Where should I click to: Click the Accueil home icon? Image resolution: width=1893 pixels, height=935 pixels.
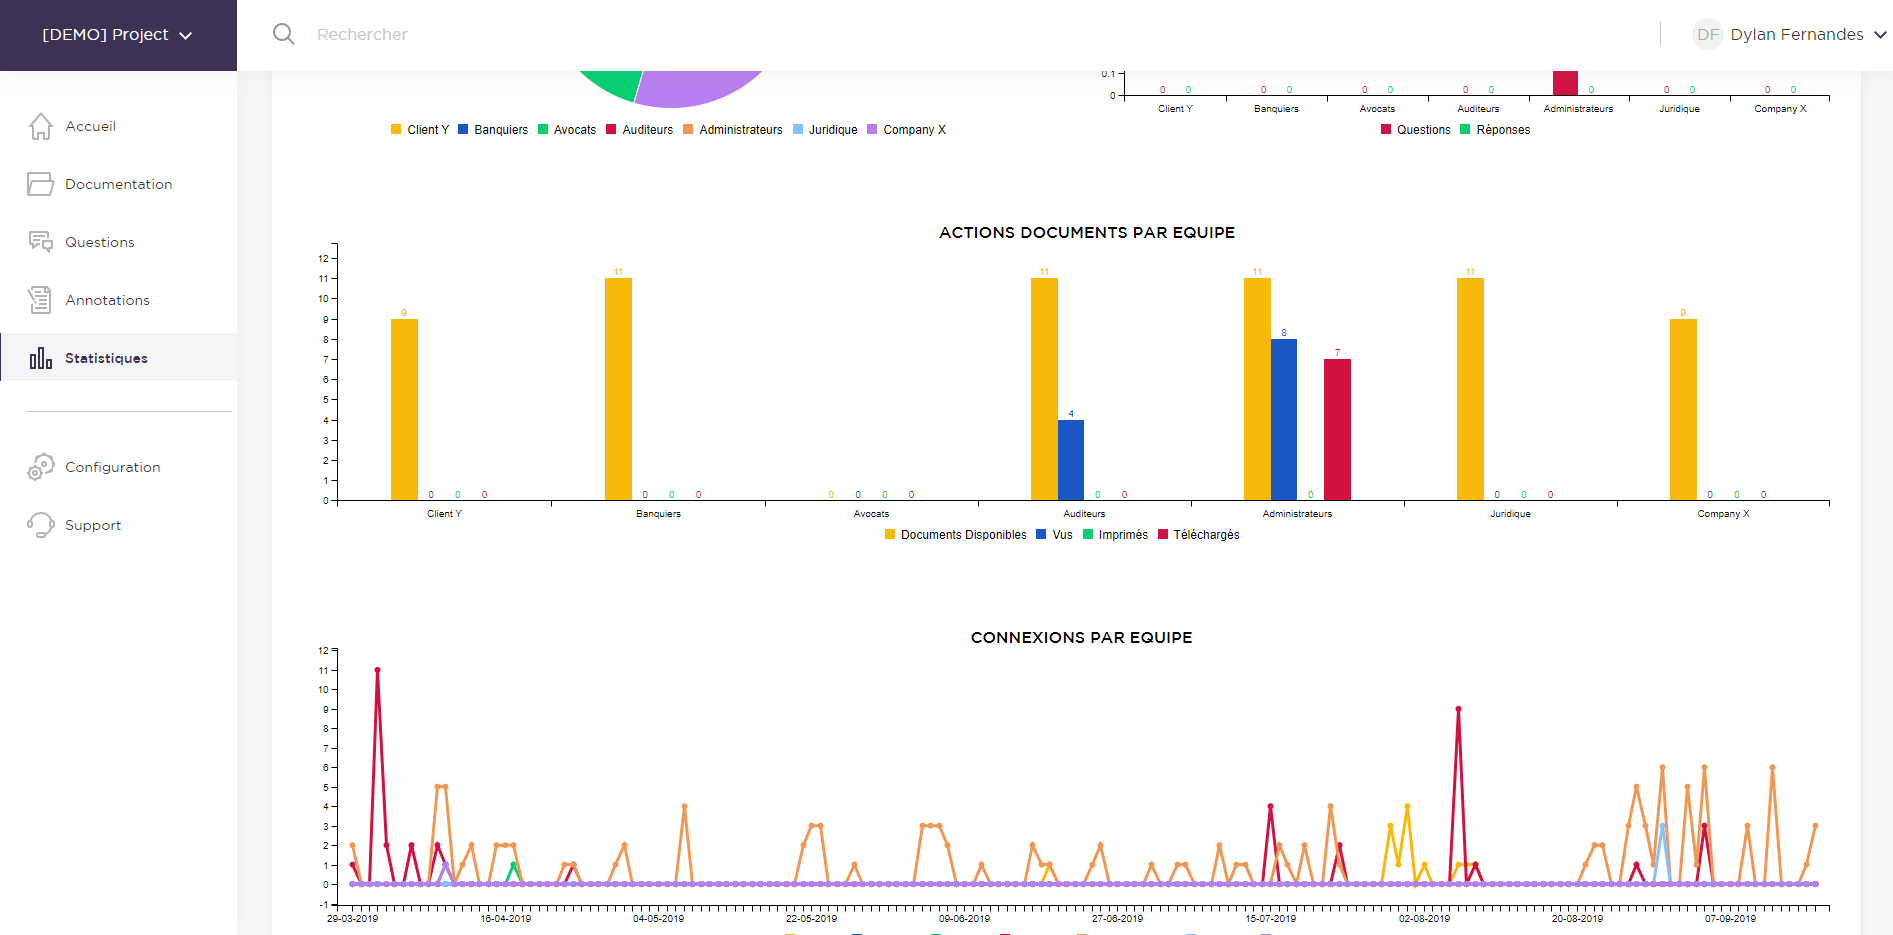pos(41,127)
